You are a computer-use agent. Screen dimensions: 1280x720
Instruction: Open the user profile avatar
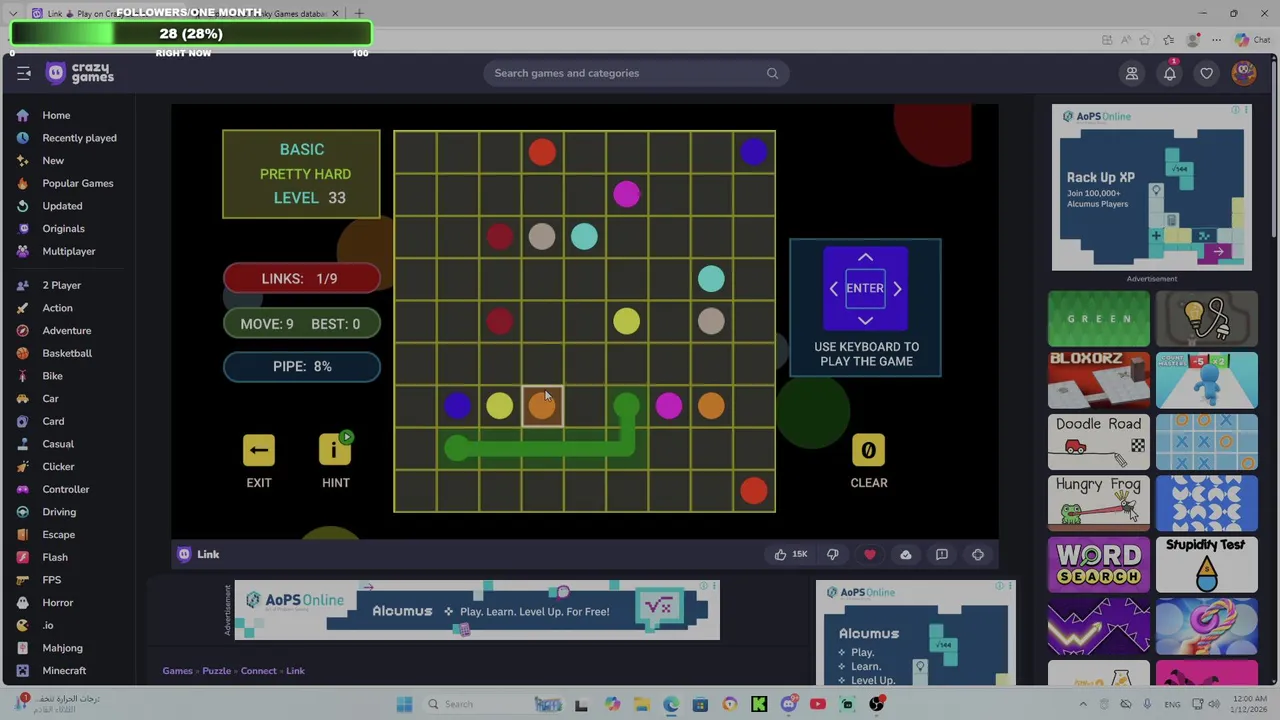(1244, 72)
